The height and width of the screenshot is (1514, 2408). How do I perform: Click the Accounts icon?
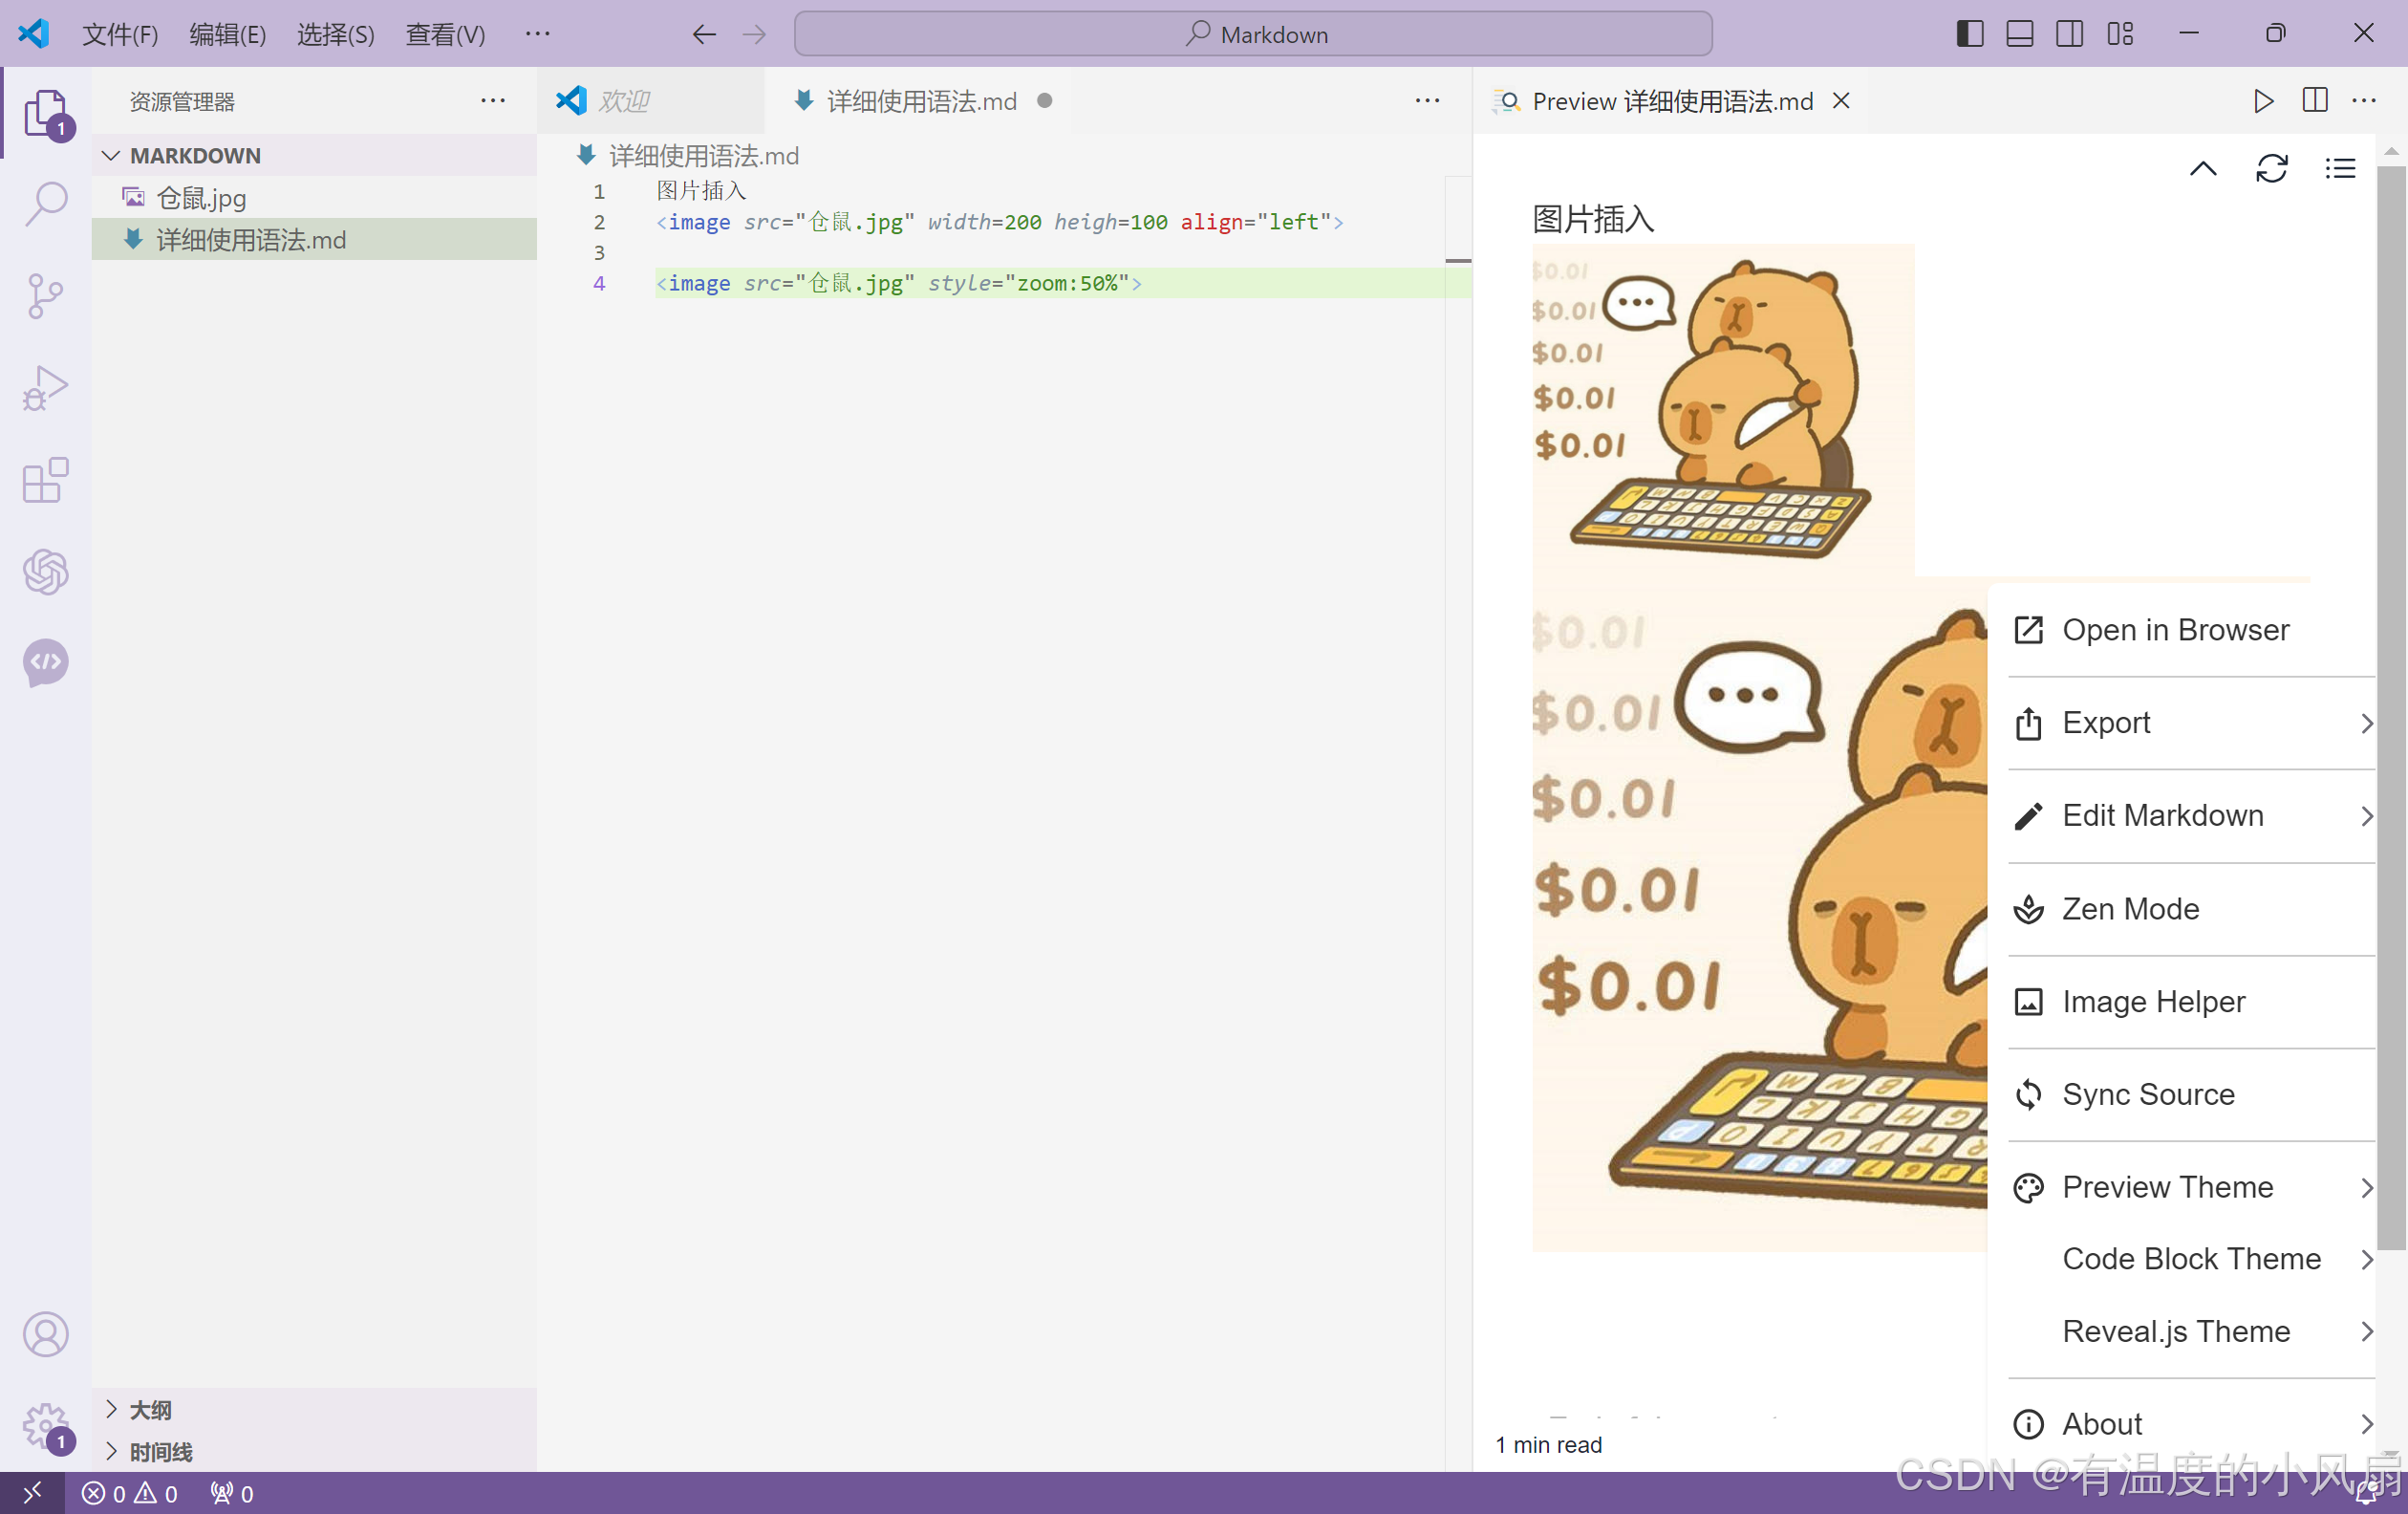tap(46, 1334)
